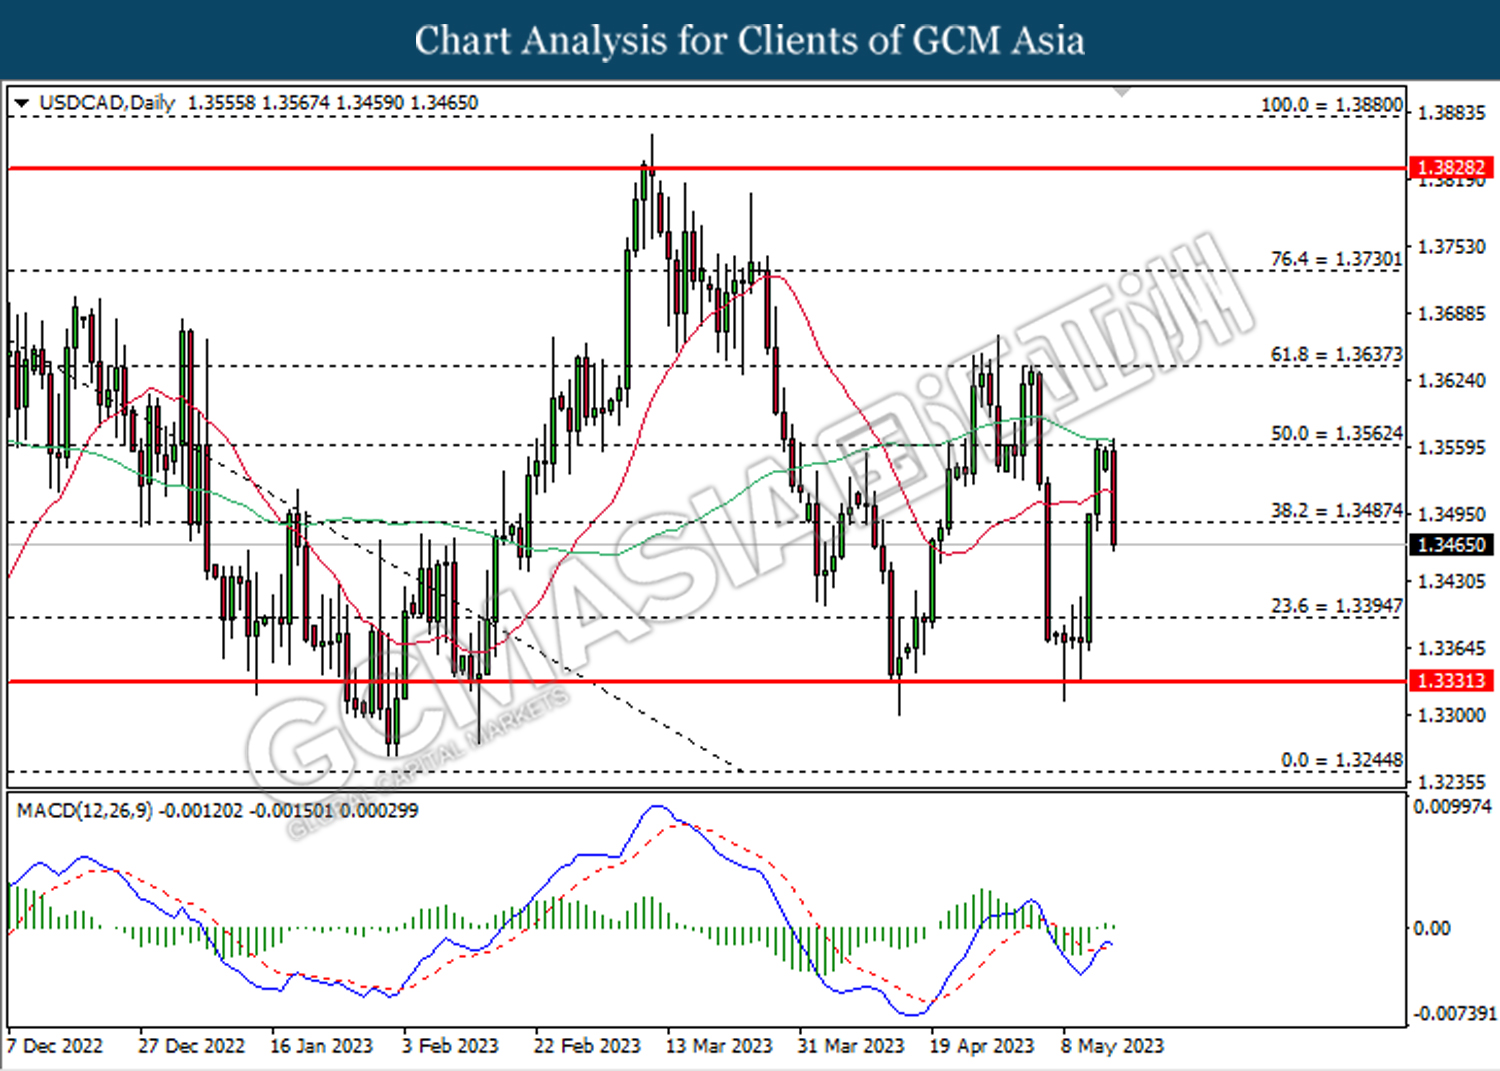
Task: Click the '27 Dec 2022' date label
Action: coord(191,1046)
